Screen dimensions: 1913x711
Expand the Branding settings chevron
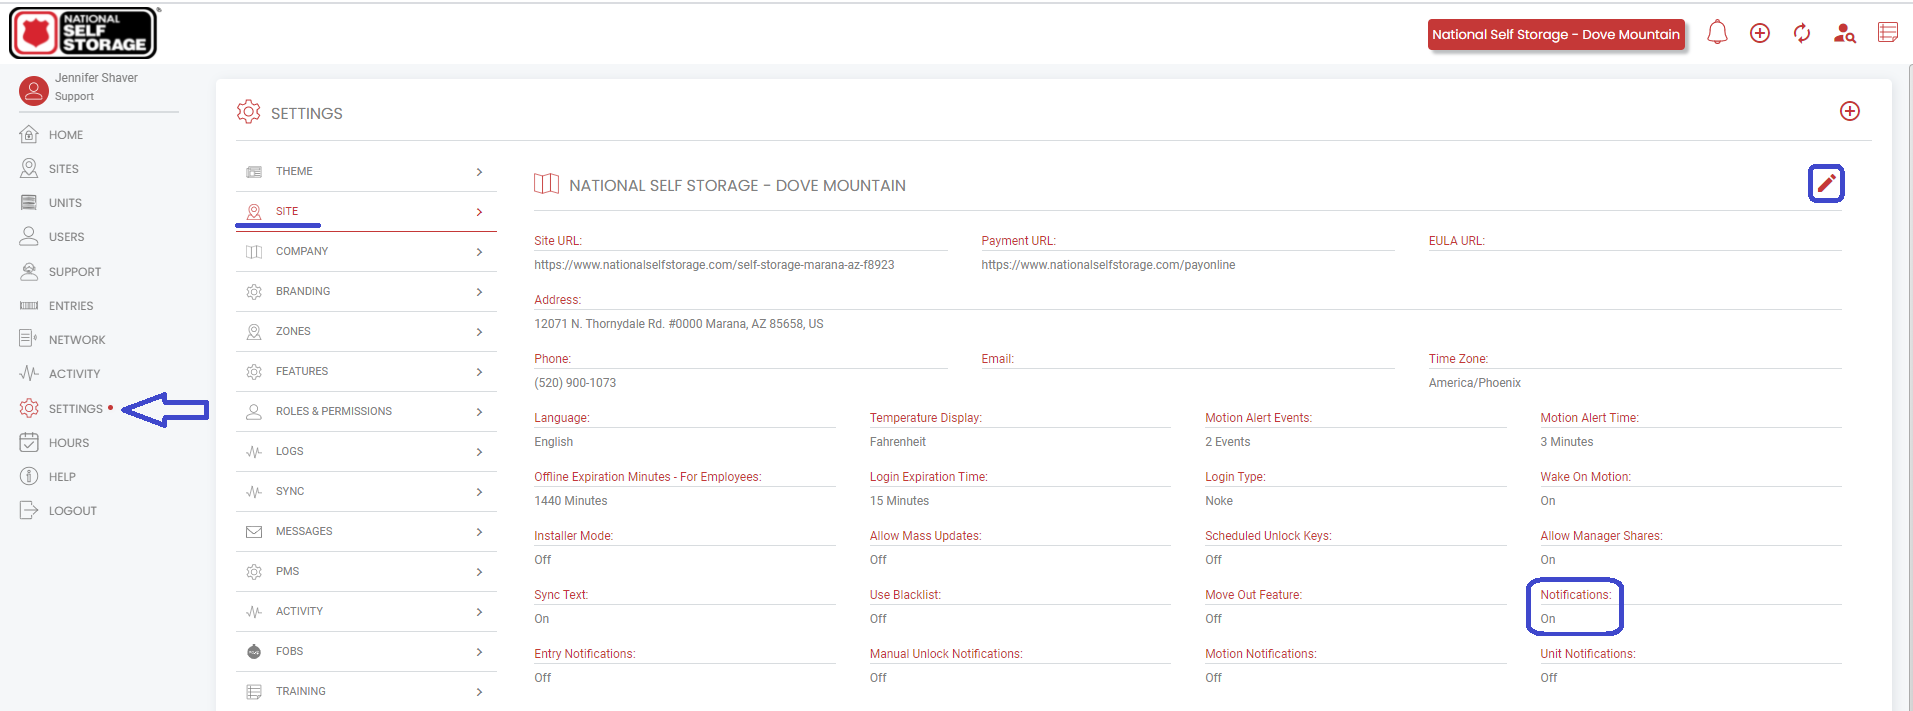480,292
